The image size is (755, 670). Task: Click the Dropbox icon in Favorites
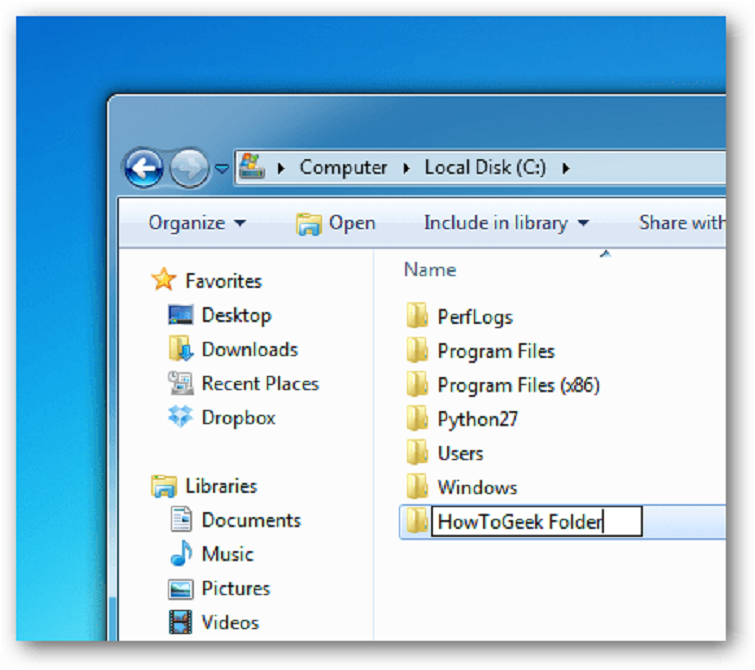pyautogui.click(x=181, y=418)
